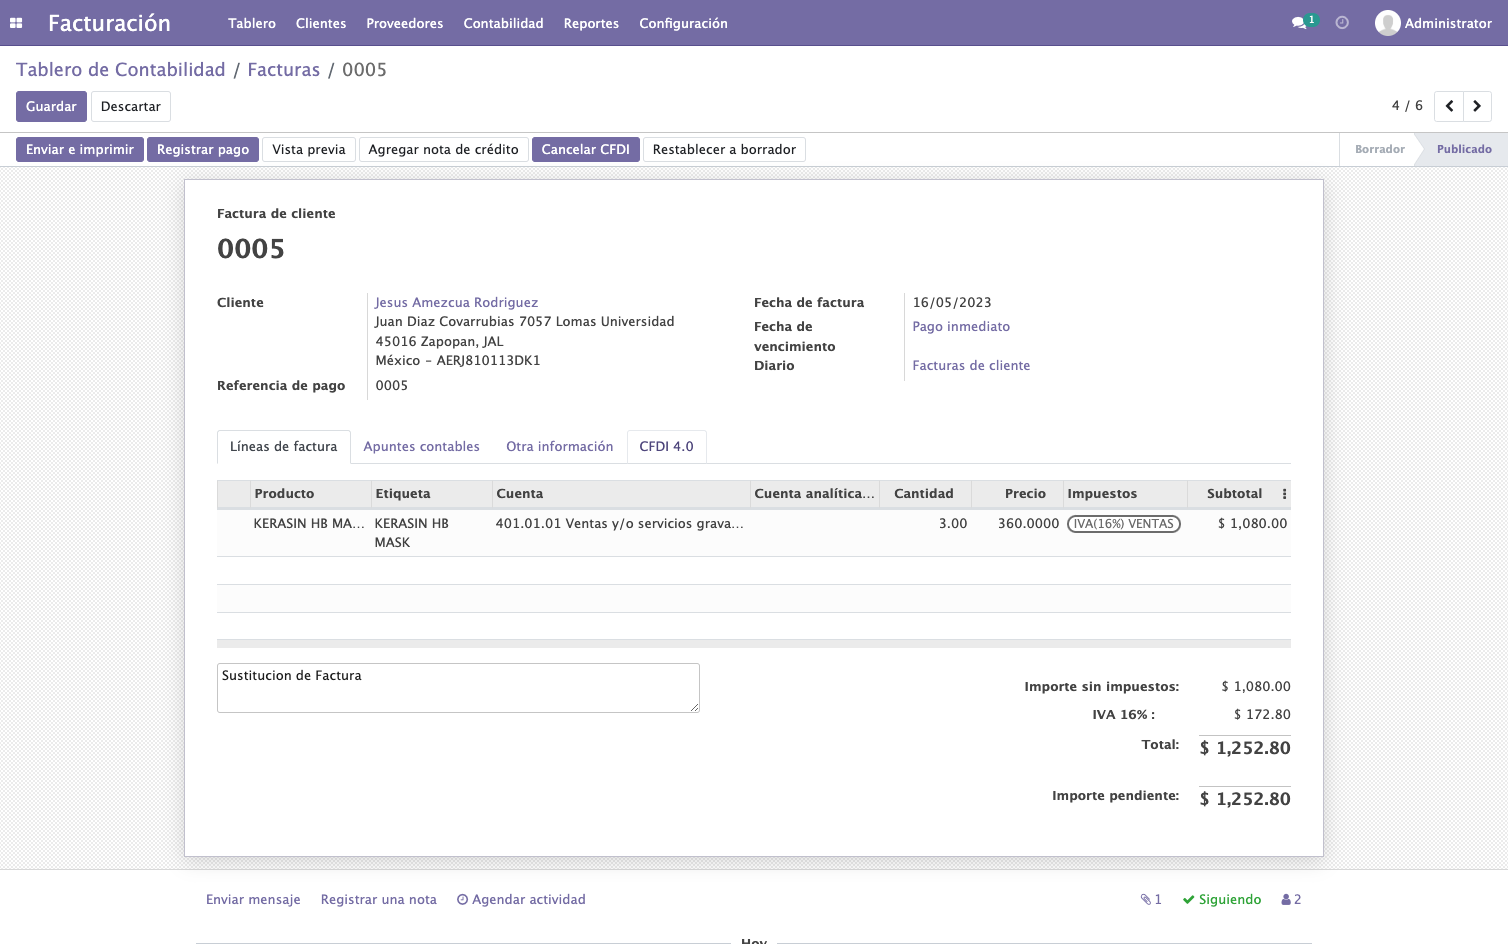
Task: Open the activities clock icon
Action: [1342, 23]
